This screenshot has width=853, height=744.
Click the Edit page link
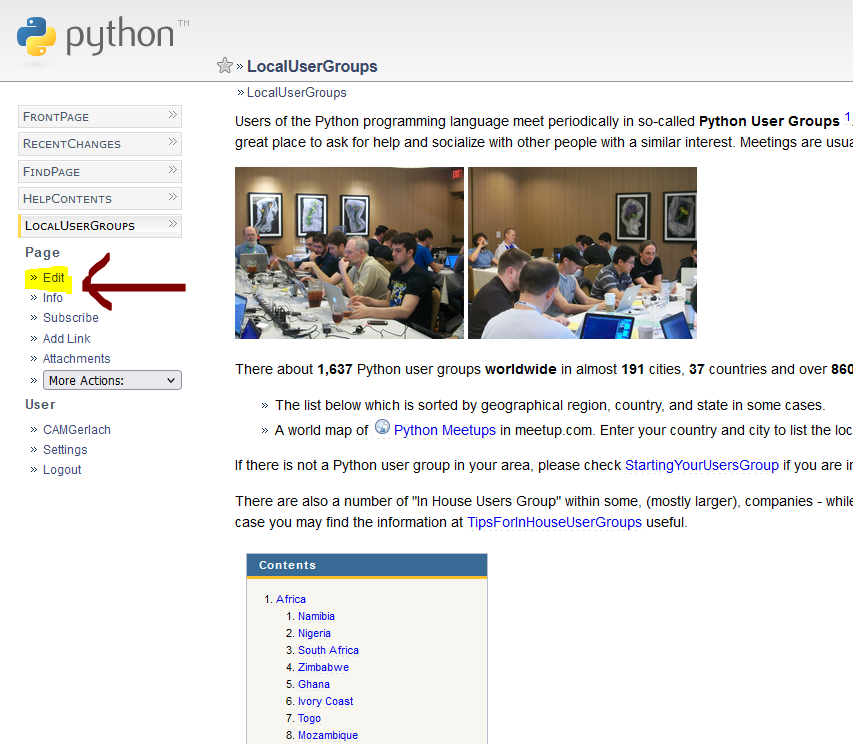point(53,278)
